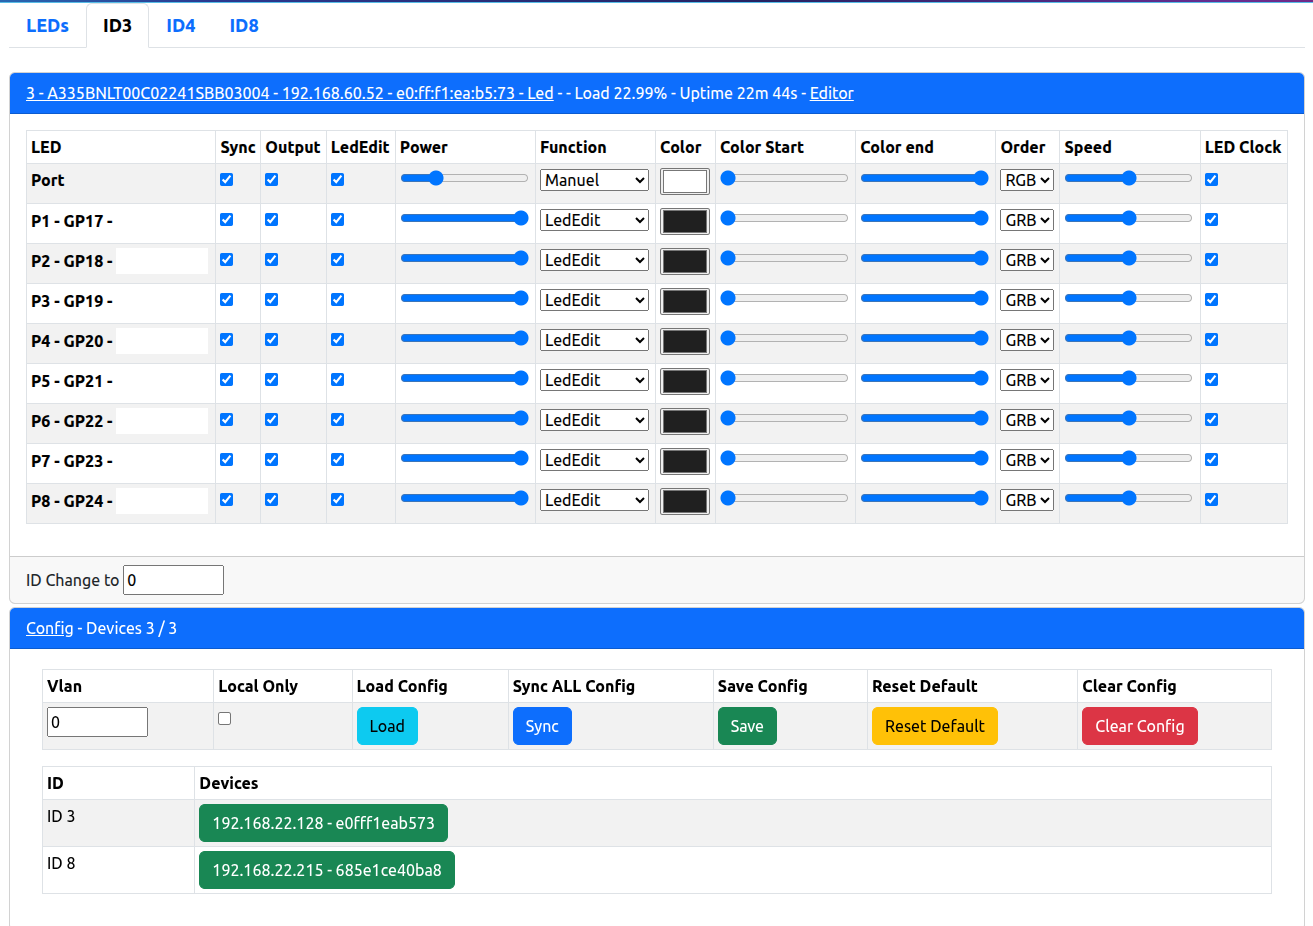
Task: Focus the name field for P2 - GP18
Action: (162, 261)
